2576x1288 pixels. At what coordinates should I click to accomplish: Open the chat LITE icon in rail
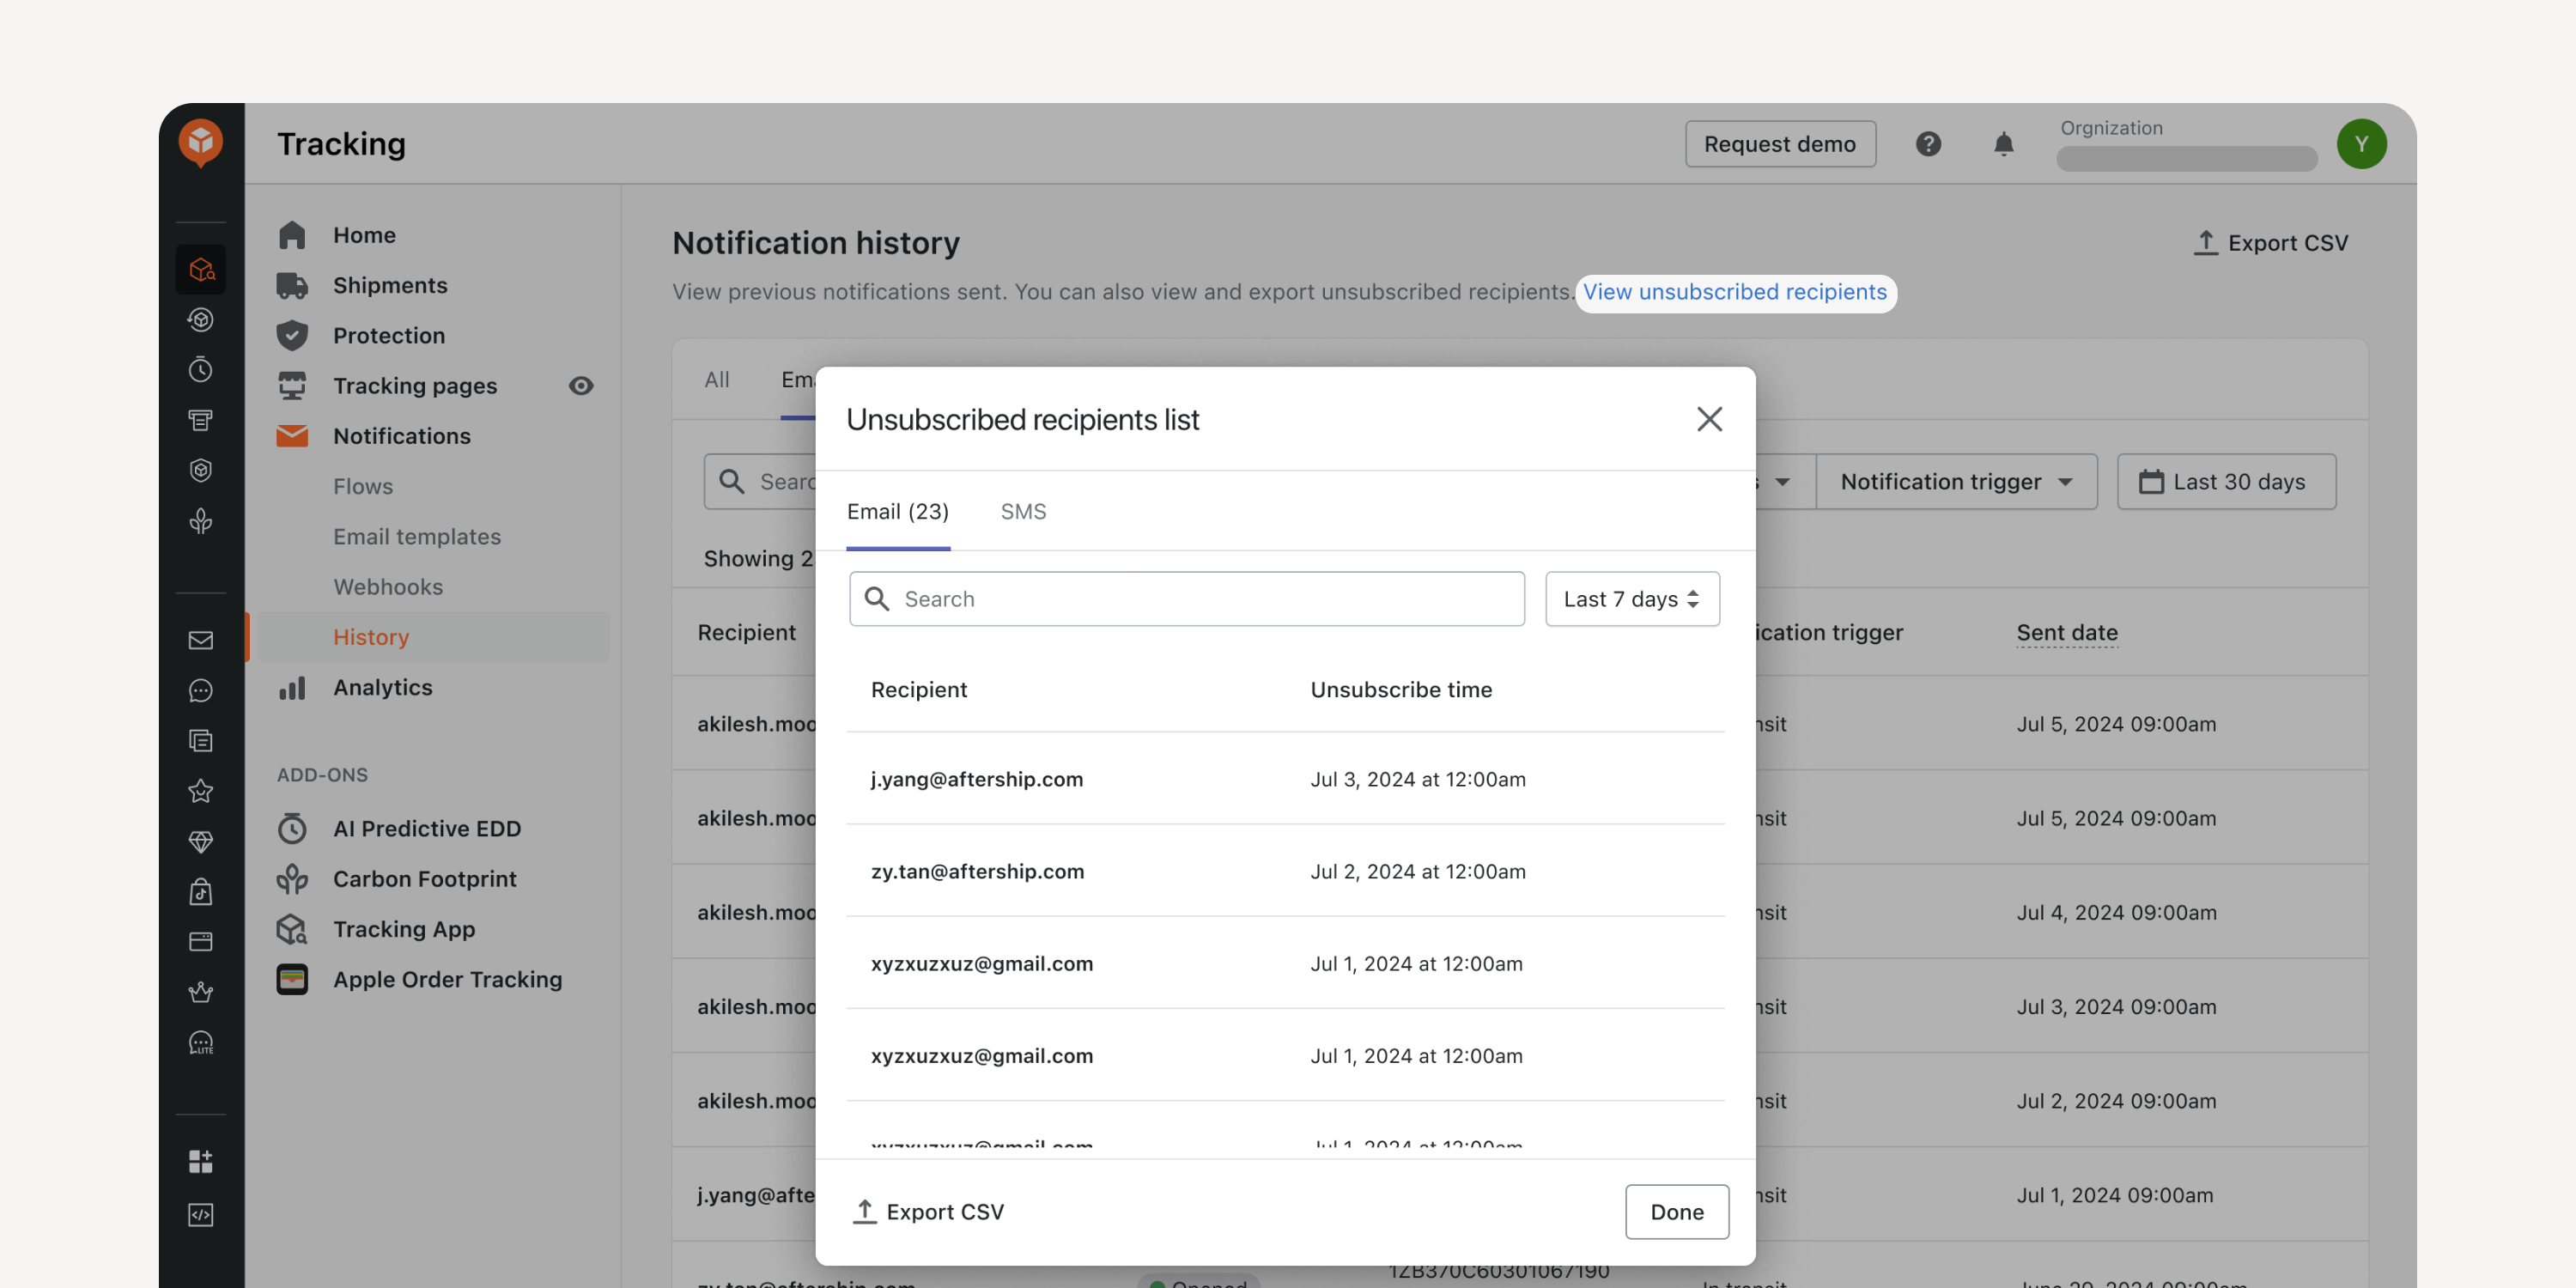(x=201, y=1043)
